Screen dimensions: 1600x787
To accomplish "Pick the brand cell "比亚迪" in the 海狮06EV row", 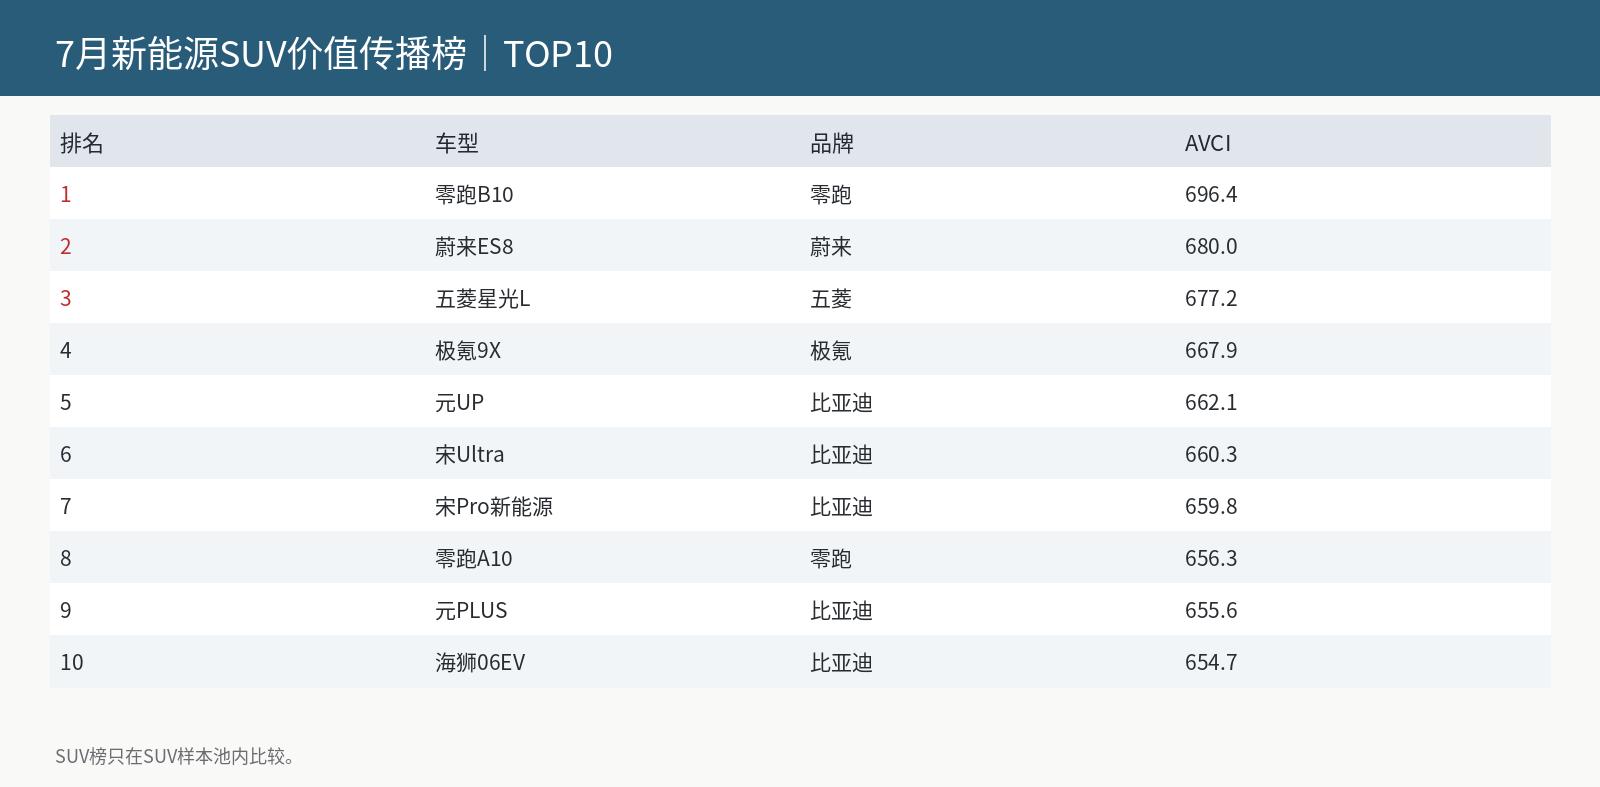I will coord(842,662).
